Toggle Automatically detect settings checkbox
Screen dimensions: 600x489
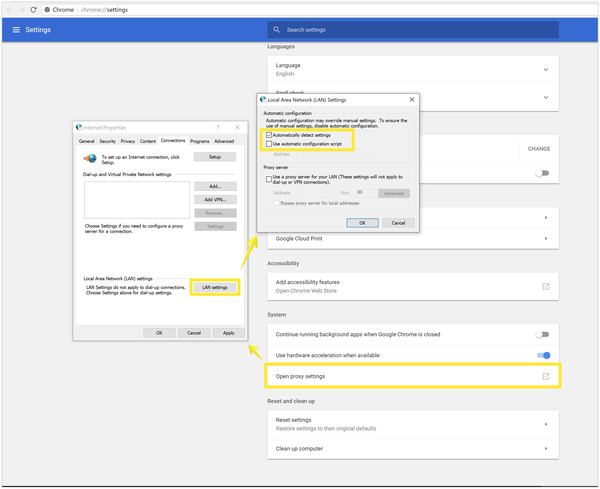point(269,135)
